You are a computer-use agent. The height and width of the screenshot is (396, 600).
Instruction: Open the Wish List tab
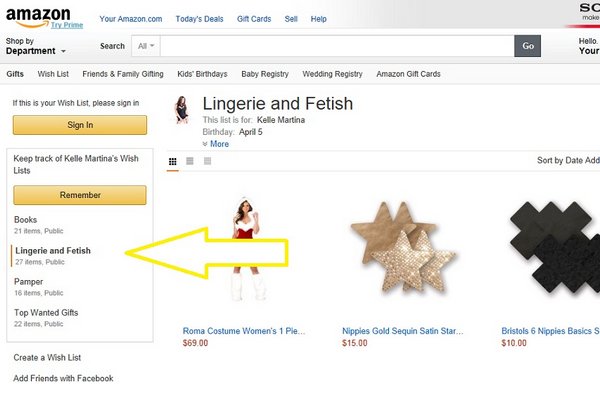(x=53, y=74)
